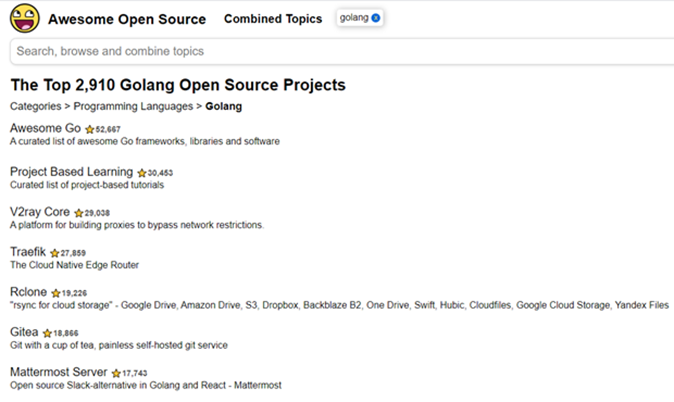
Task: Click the 17,743 star count
Action: tap(135, 373)
